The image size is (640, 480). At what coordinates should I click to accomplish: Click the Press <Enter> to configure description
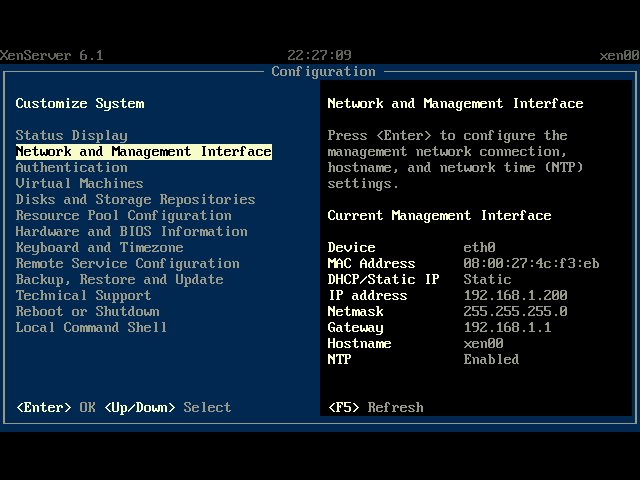click(x=456, y=159)
